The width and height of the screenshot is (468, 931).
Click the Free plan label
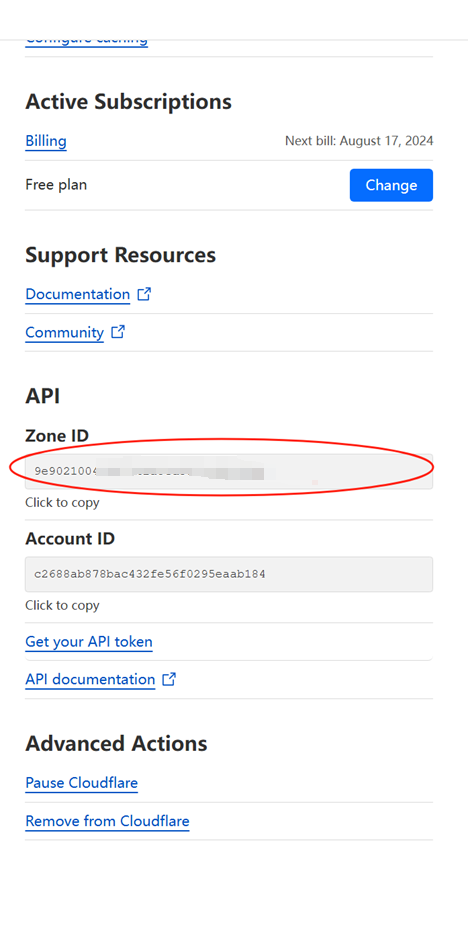tap(56, 185)
